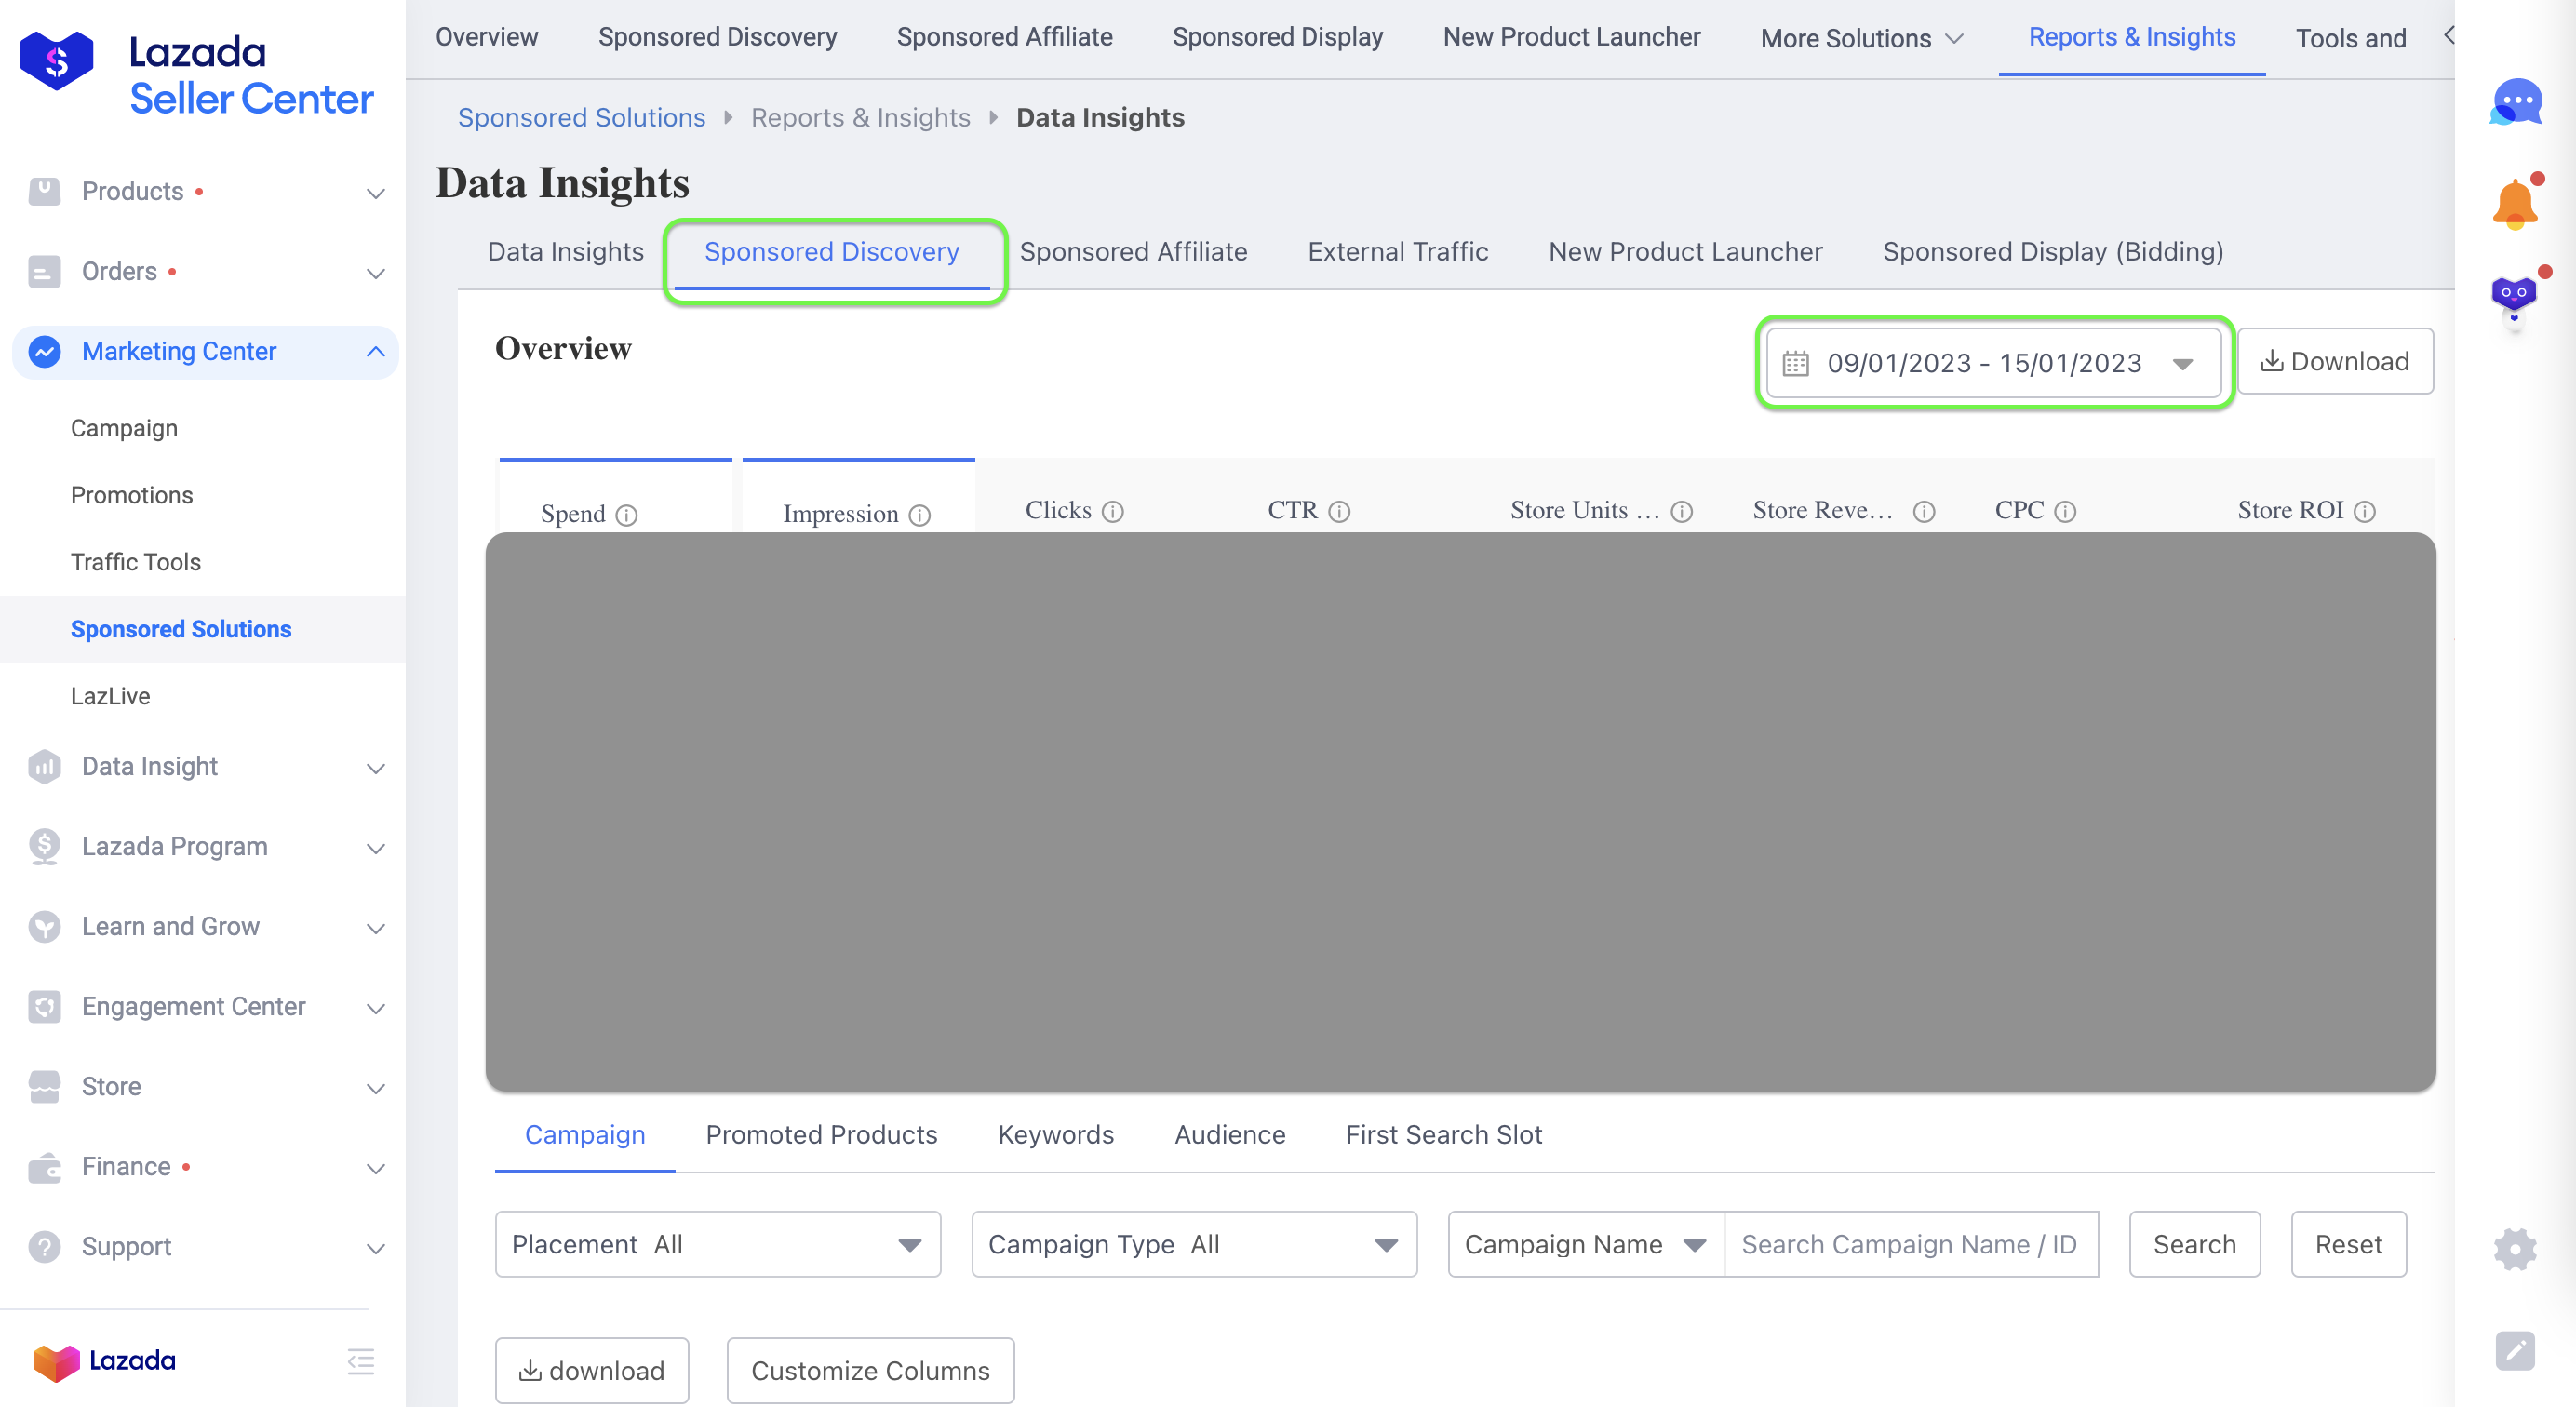The height and width of the screenshot is (1407, 2576).
Task: Open the Placement All dropdown
Action: point(717,1244)
